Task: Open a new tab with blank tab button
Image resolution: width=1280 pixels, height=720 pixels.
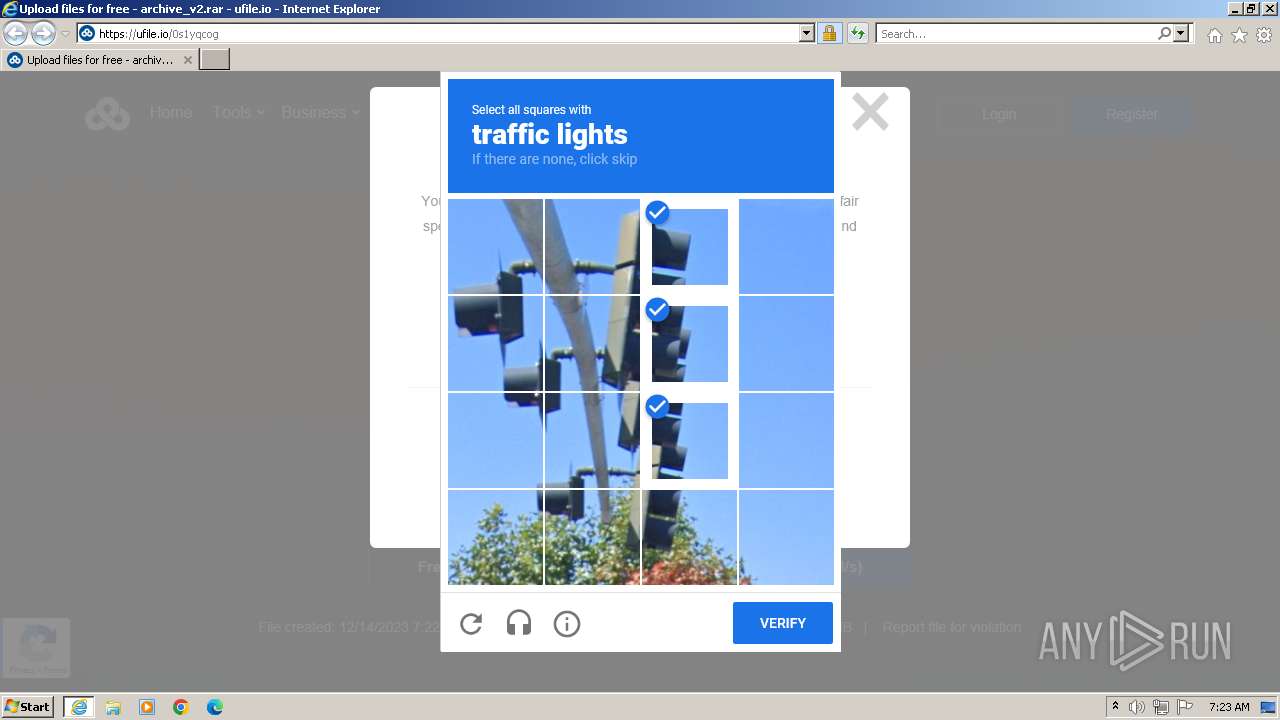Action: click(x=215, y=60)
